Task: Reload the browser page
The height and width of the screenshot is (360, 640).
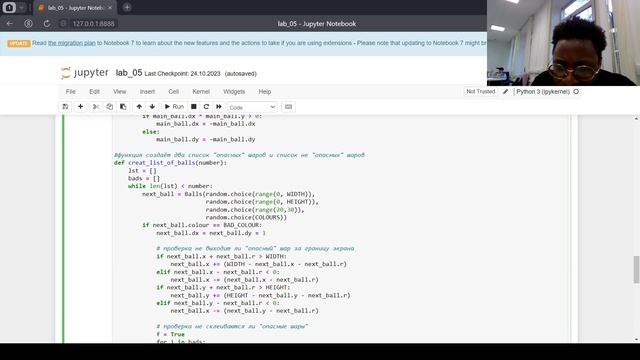Action: pyautogui.click(x=47, y=24)
